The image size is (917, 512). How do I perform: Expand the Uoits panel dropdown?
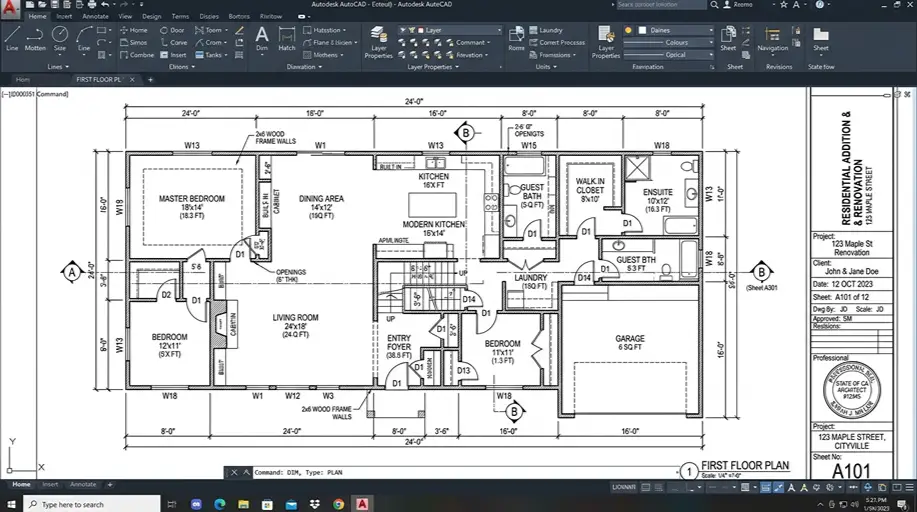coord(546,67)
